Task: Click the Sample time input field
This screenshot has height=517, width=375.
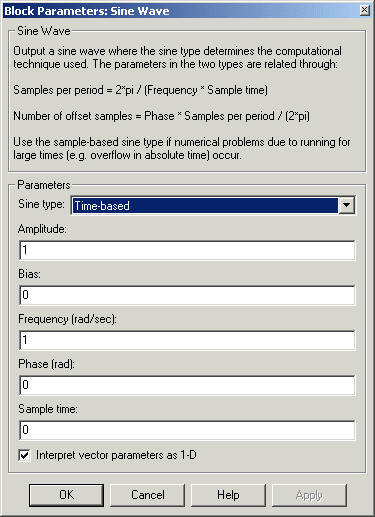Action: (187, 430)
